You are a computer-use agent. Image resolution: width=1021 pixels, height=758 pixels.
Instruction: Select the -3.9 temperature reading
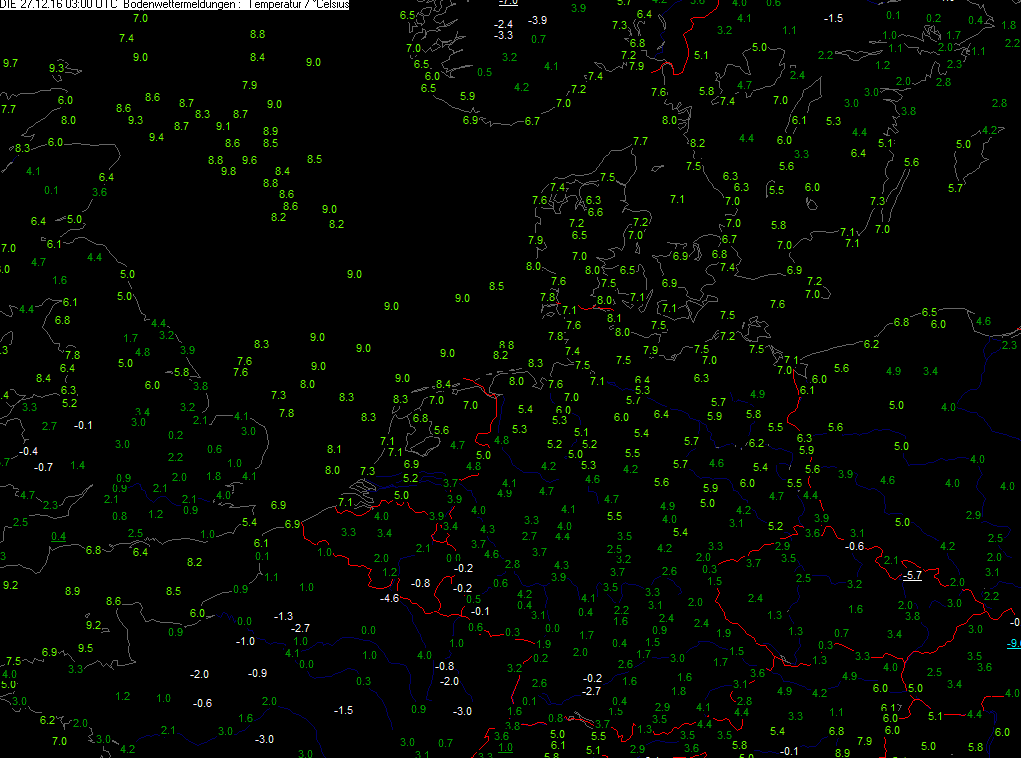(537, 21)
